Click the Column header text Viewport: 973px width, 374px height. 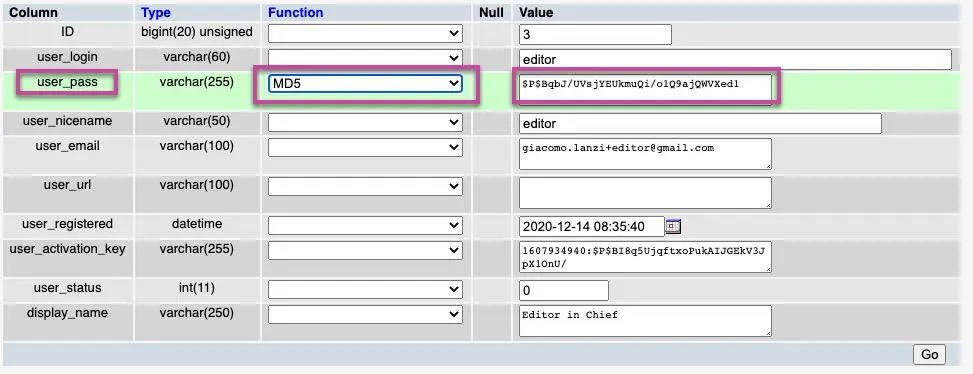(x=33, y=12)
